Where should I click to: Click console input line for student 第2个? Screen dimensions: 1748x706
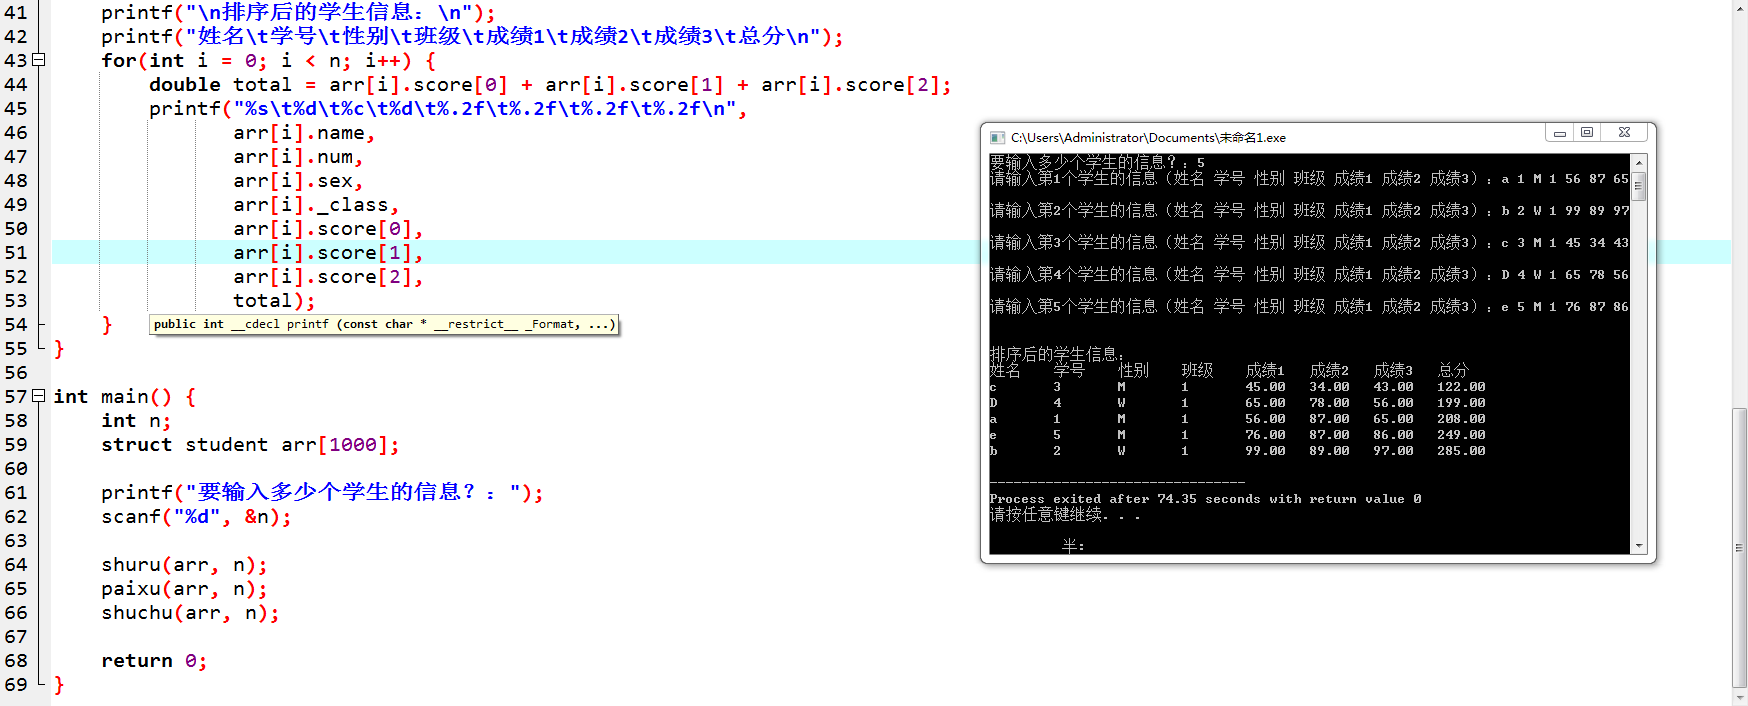click(1309, 210)
